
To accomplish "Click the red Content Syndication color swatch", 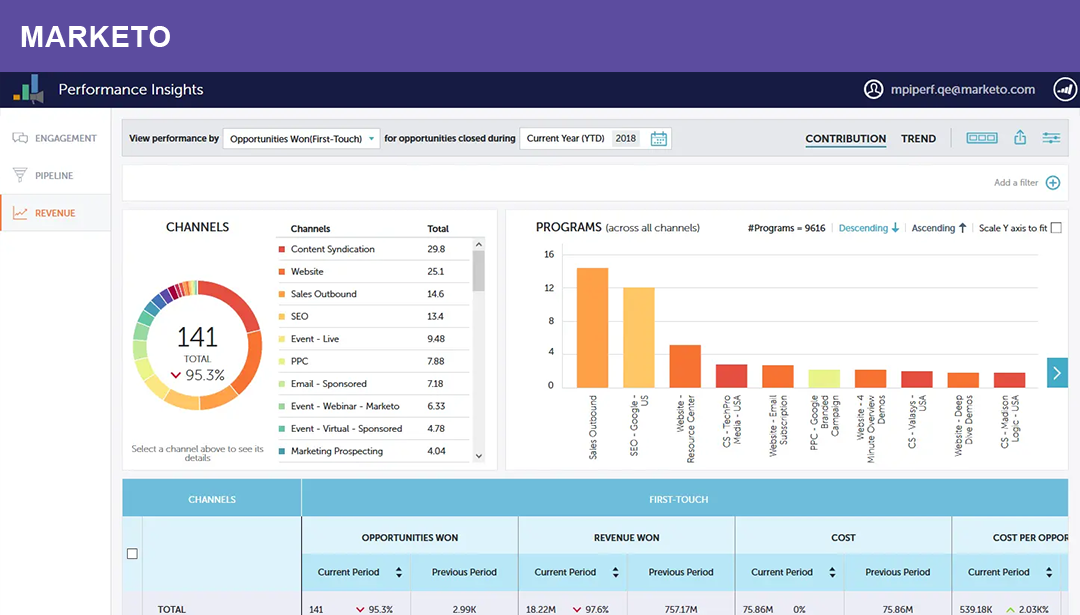I will (281, 249).
